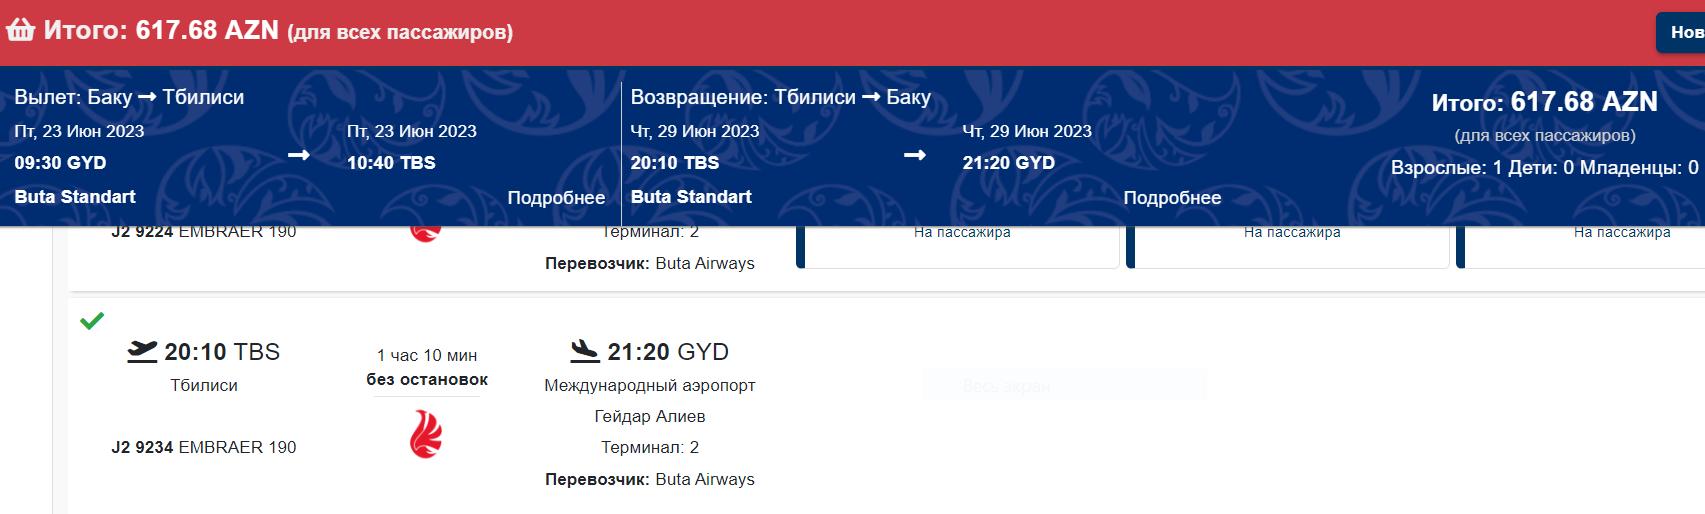Click the landing plane icon at 21:20 GYD
The image size is (1705, 514).
pyautogui.click(x=585, y=351)
